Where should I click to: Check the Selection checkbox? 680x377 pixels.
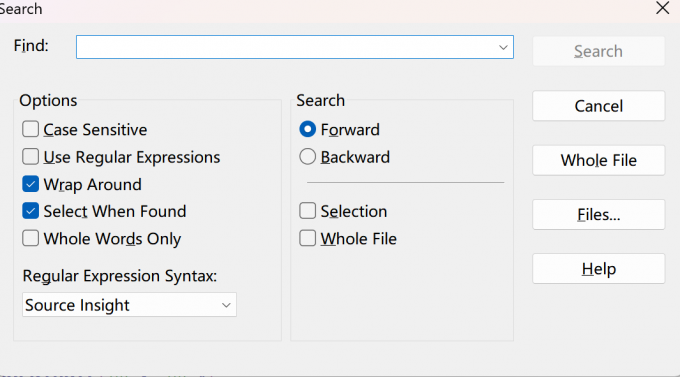click(307, 211)
